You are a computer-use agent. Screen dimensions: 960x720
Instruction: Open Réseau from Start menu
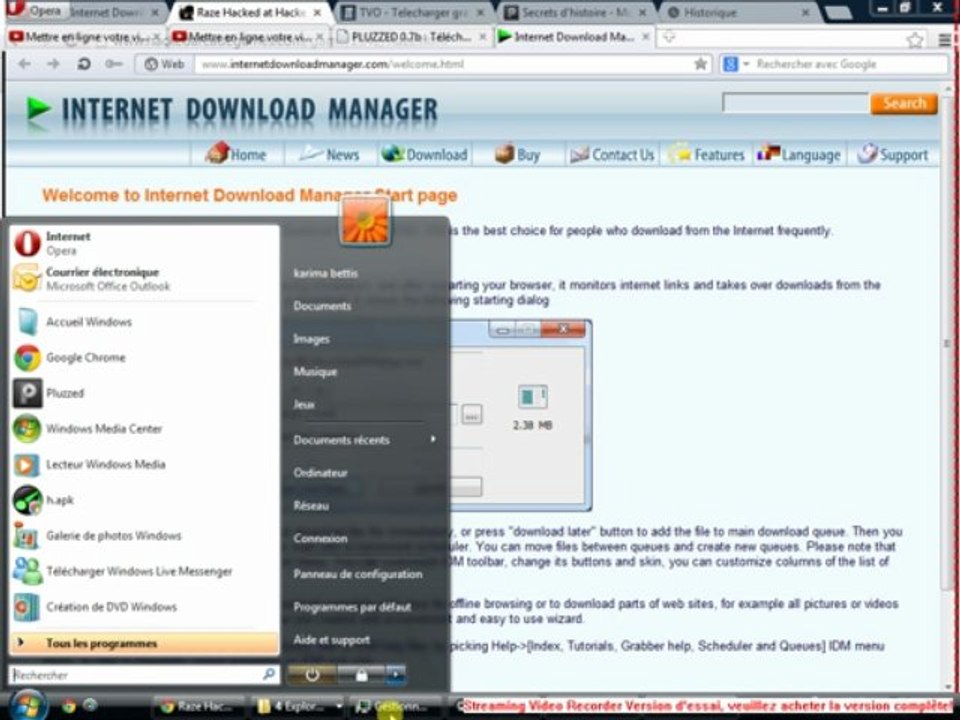[311, 506]
